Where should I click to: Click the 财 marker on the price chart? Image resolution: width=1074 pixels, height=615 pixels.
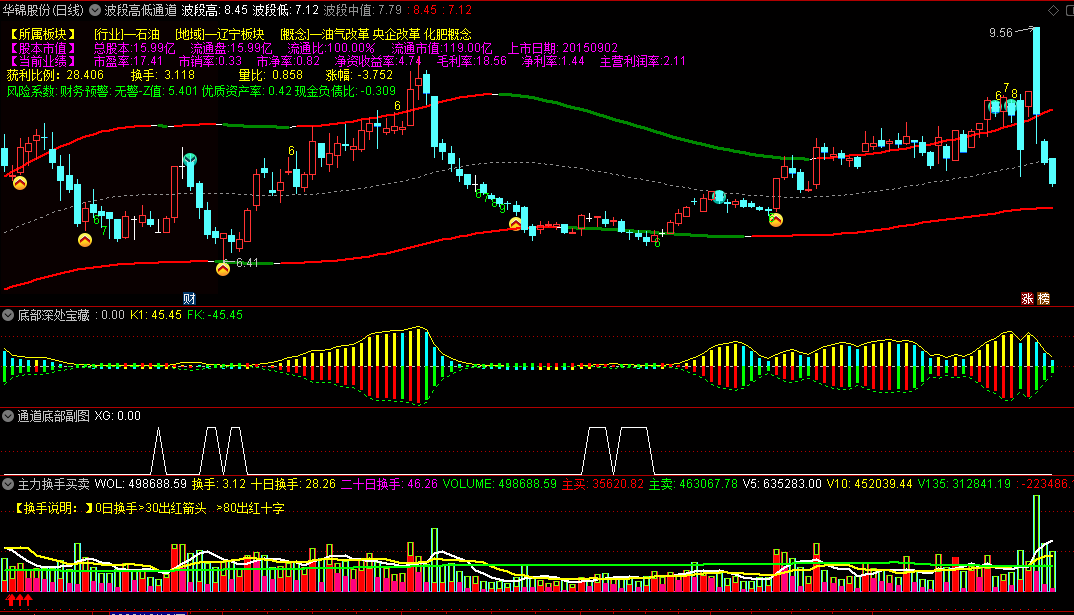coord(190,299)
